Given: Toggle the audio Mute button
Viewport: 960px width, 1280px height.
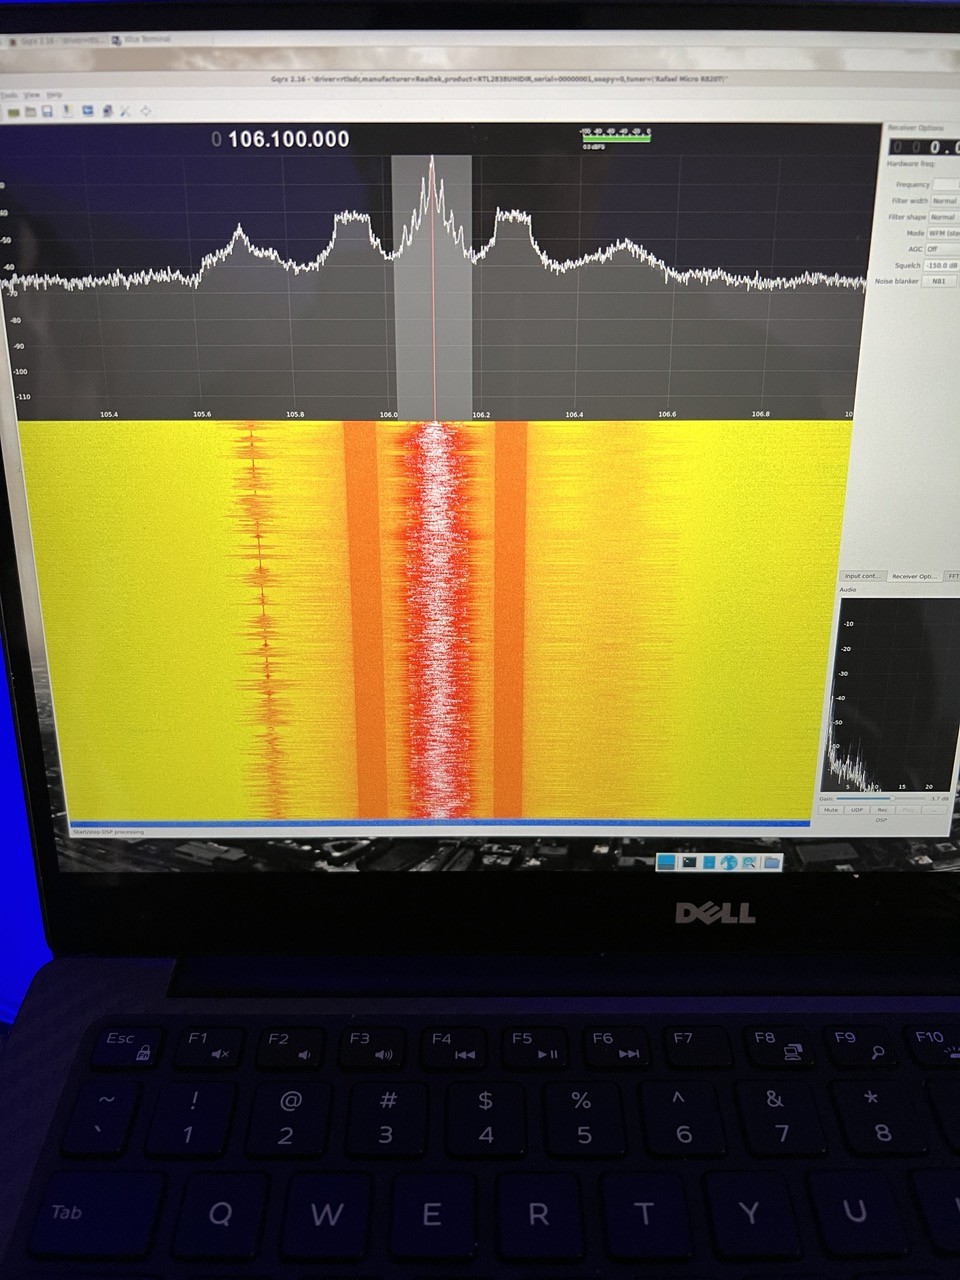Looking at the screenshot, I should pos(831,810).
